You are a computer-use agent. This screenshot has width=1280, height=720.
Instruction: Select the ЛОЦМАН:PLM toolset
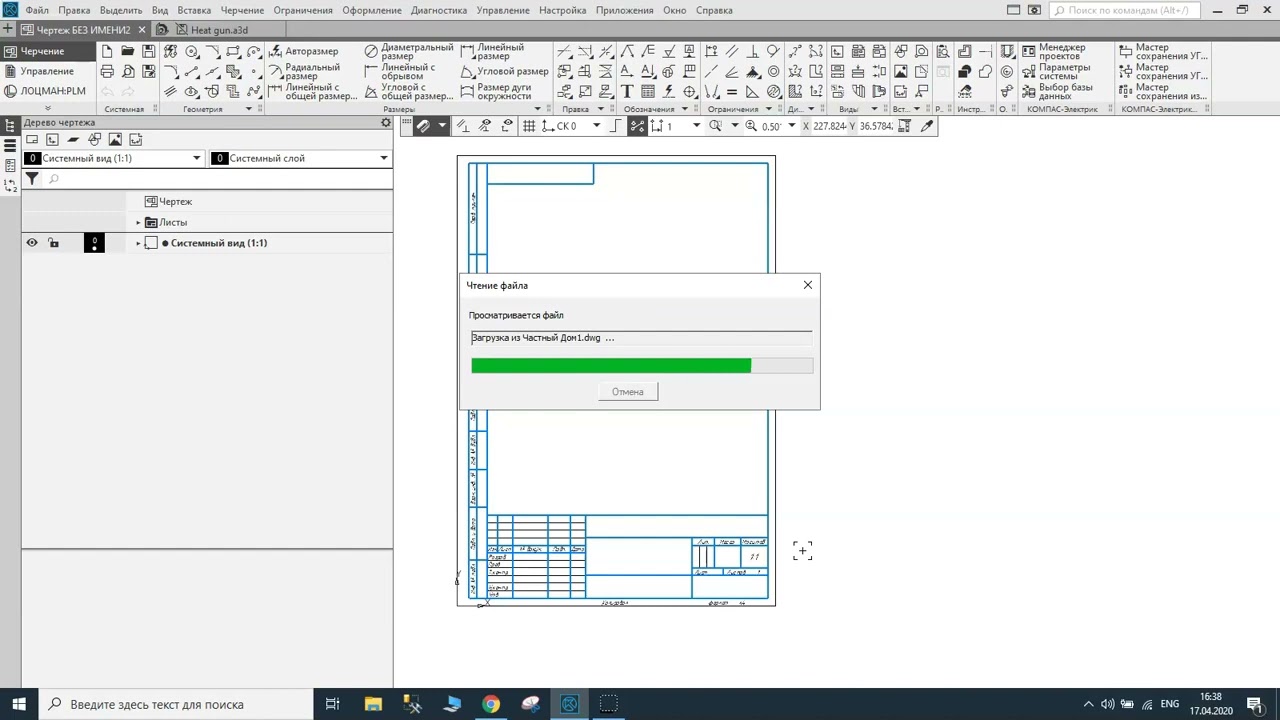[47, 91]
